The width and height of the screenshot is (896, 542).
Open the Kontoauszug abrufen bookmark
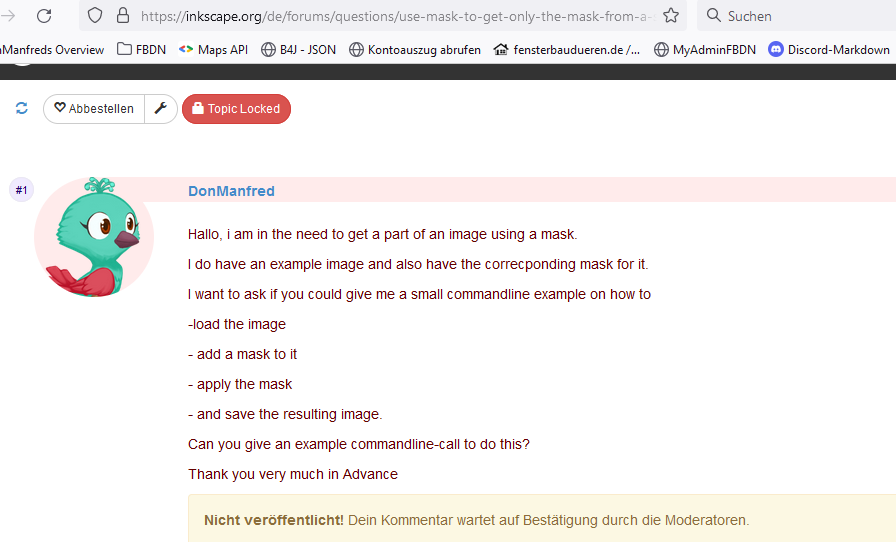(x=414, y=49)
